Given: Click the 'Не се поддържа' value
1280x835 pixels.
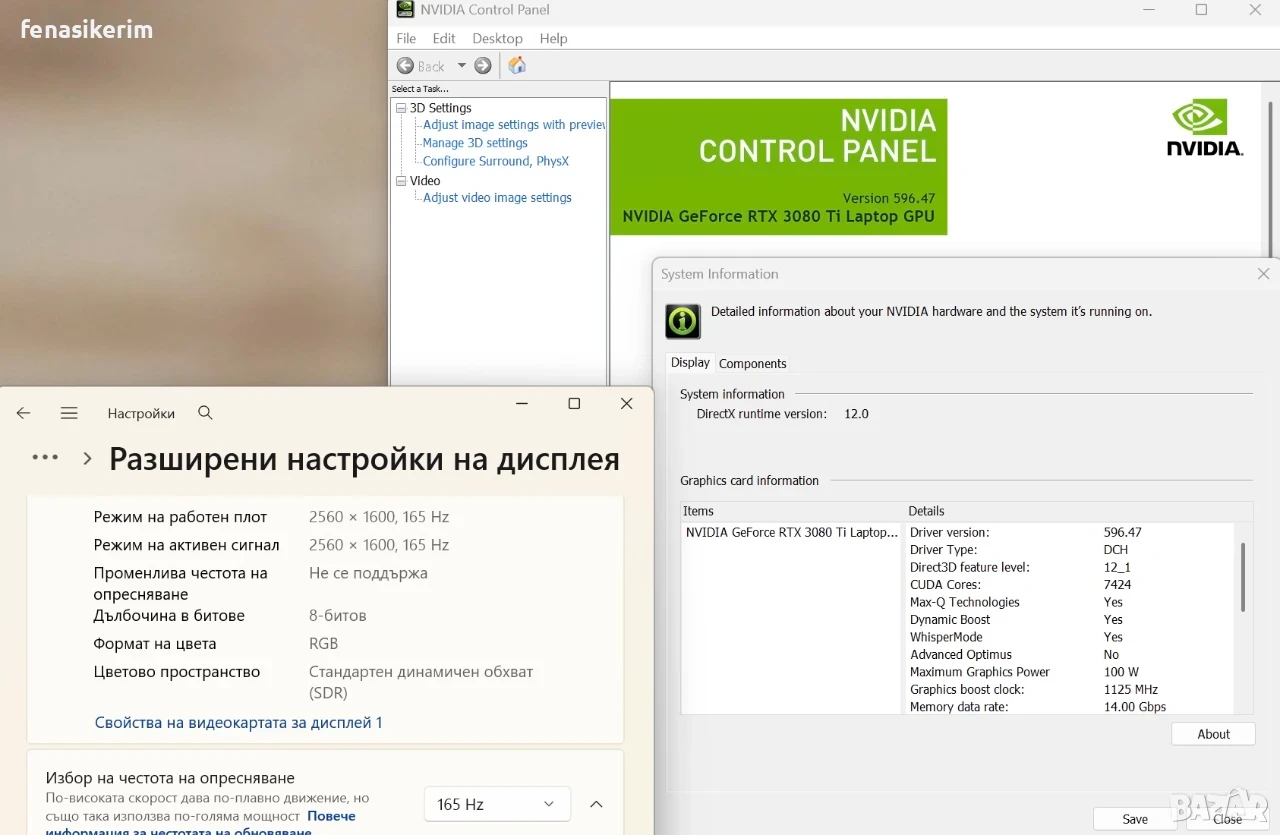Looking at the screenshot, I should [368, 574].
